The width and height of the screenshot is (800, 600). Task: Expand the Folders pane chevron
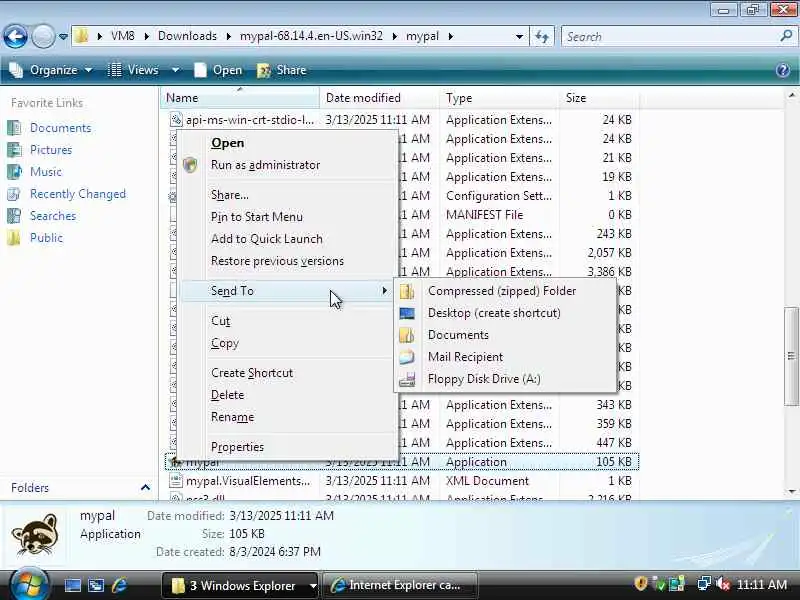point(145,487)
